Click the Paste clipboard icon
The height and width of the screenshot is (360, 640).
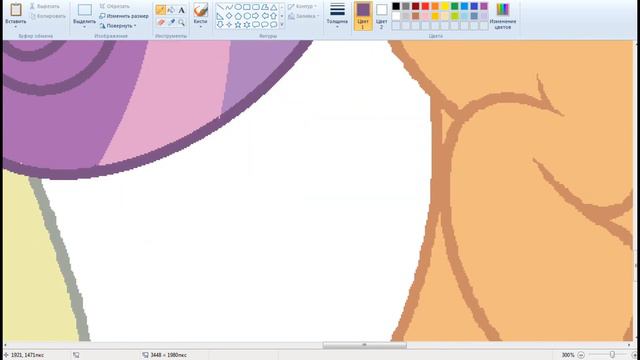click(x=16, y=9)
